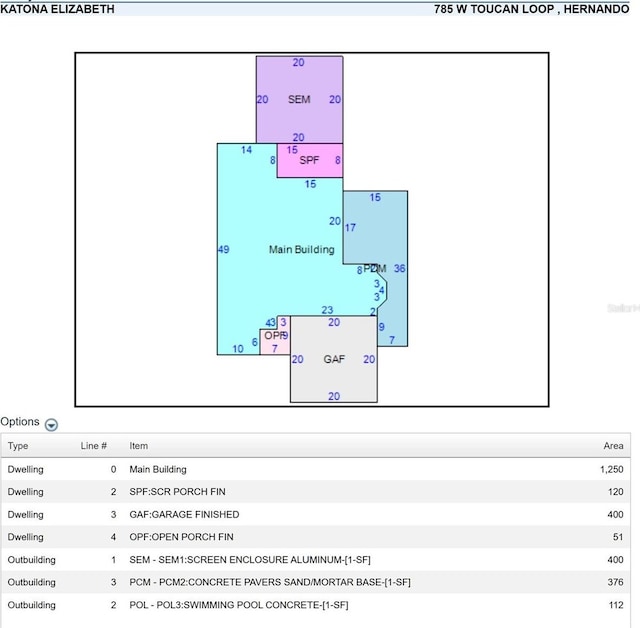Select SEM1:SCREEN ENCLOSURE ALUMINUM row
This screenshot has width=640, height=628.
point(316,560)
